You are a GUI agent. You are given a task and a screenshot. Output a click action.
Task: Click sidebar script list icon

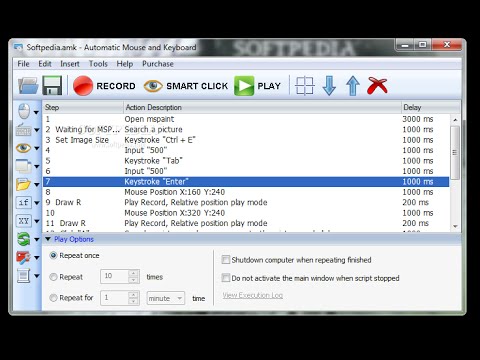[x=24, y=276]
